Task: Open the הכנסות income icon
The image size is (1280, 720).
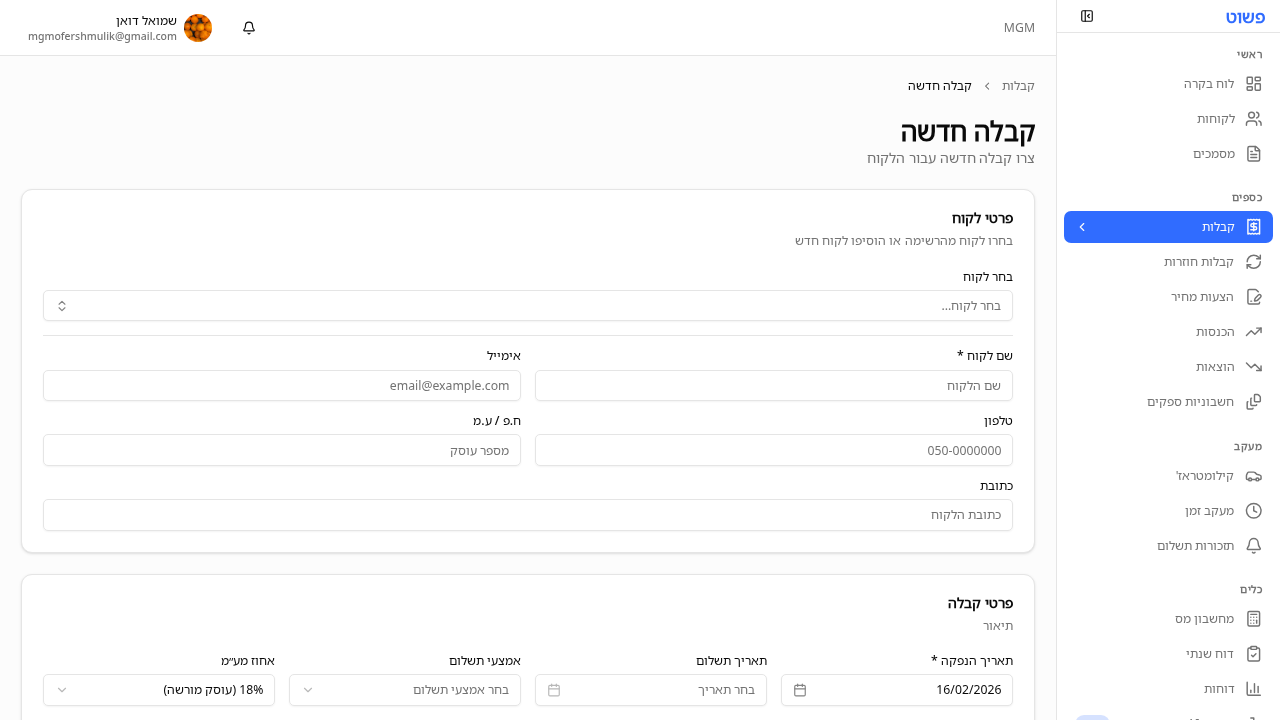Action: pyautogui.click(x=1254, y=331)
